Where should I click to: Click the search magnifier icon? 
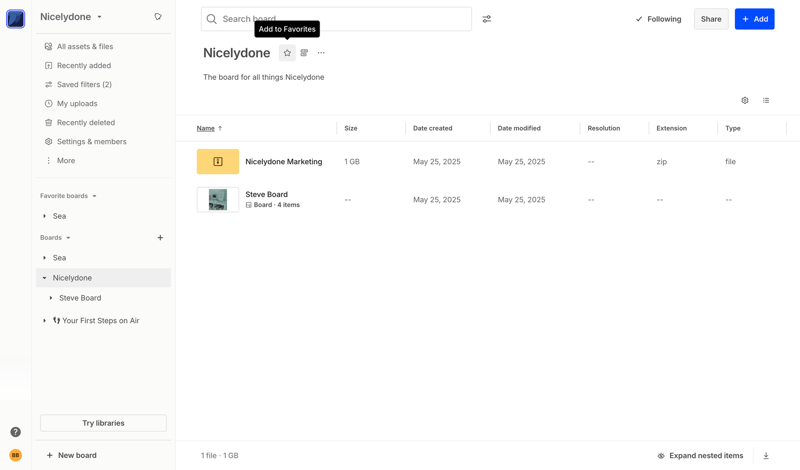pyautogui.click(x=212, y=19)
